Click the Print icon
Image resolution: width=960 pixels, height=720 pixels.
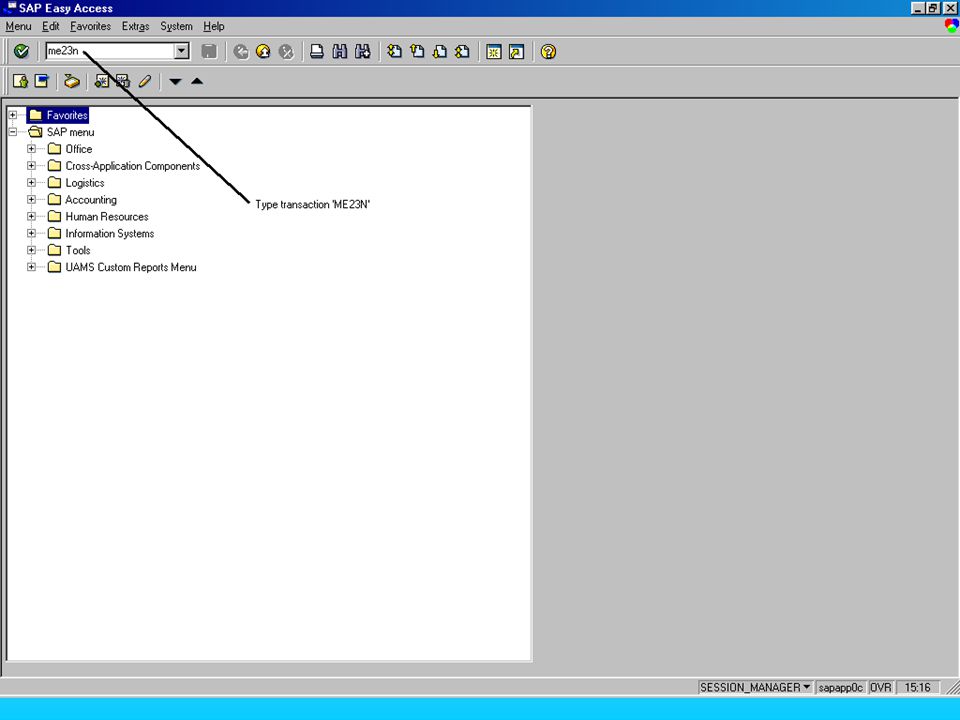(x=317, y=51)
